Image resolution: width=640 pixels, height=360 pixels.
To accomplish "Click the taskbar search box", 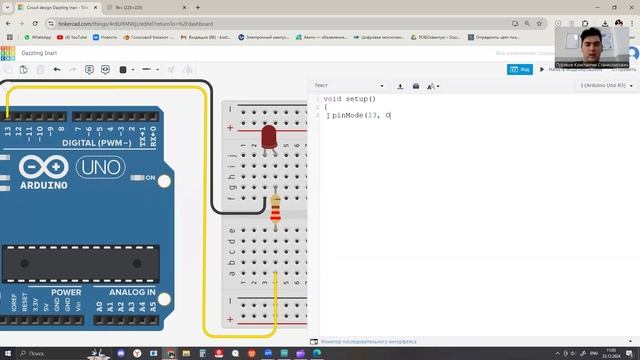I will tap(51, 353).
